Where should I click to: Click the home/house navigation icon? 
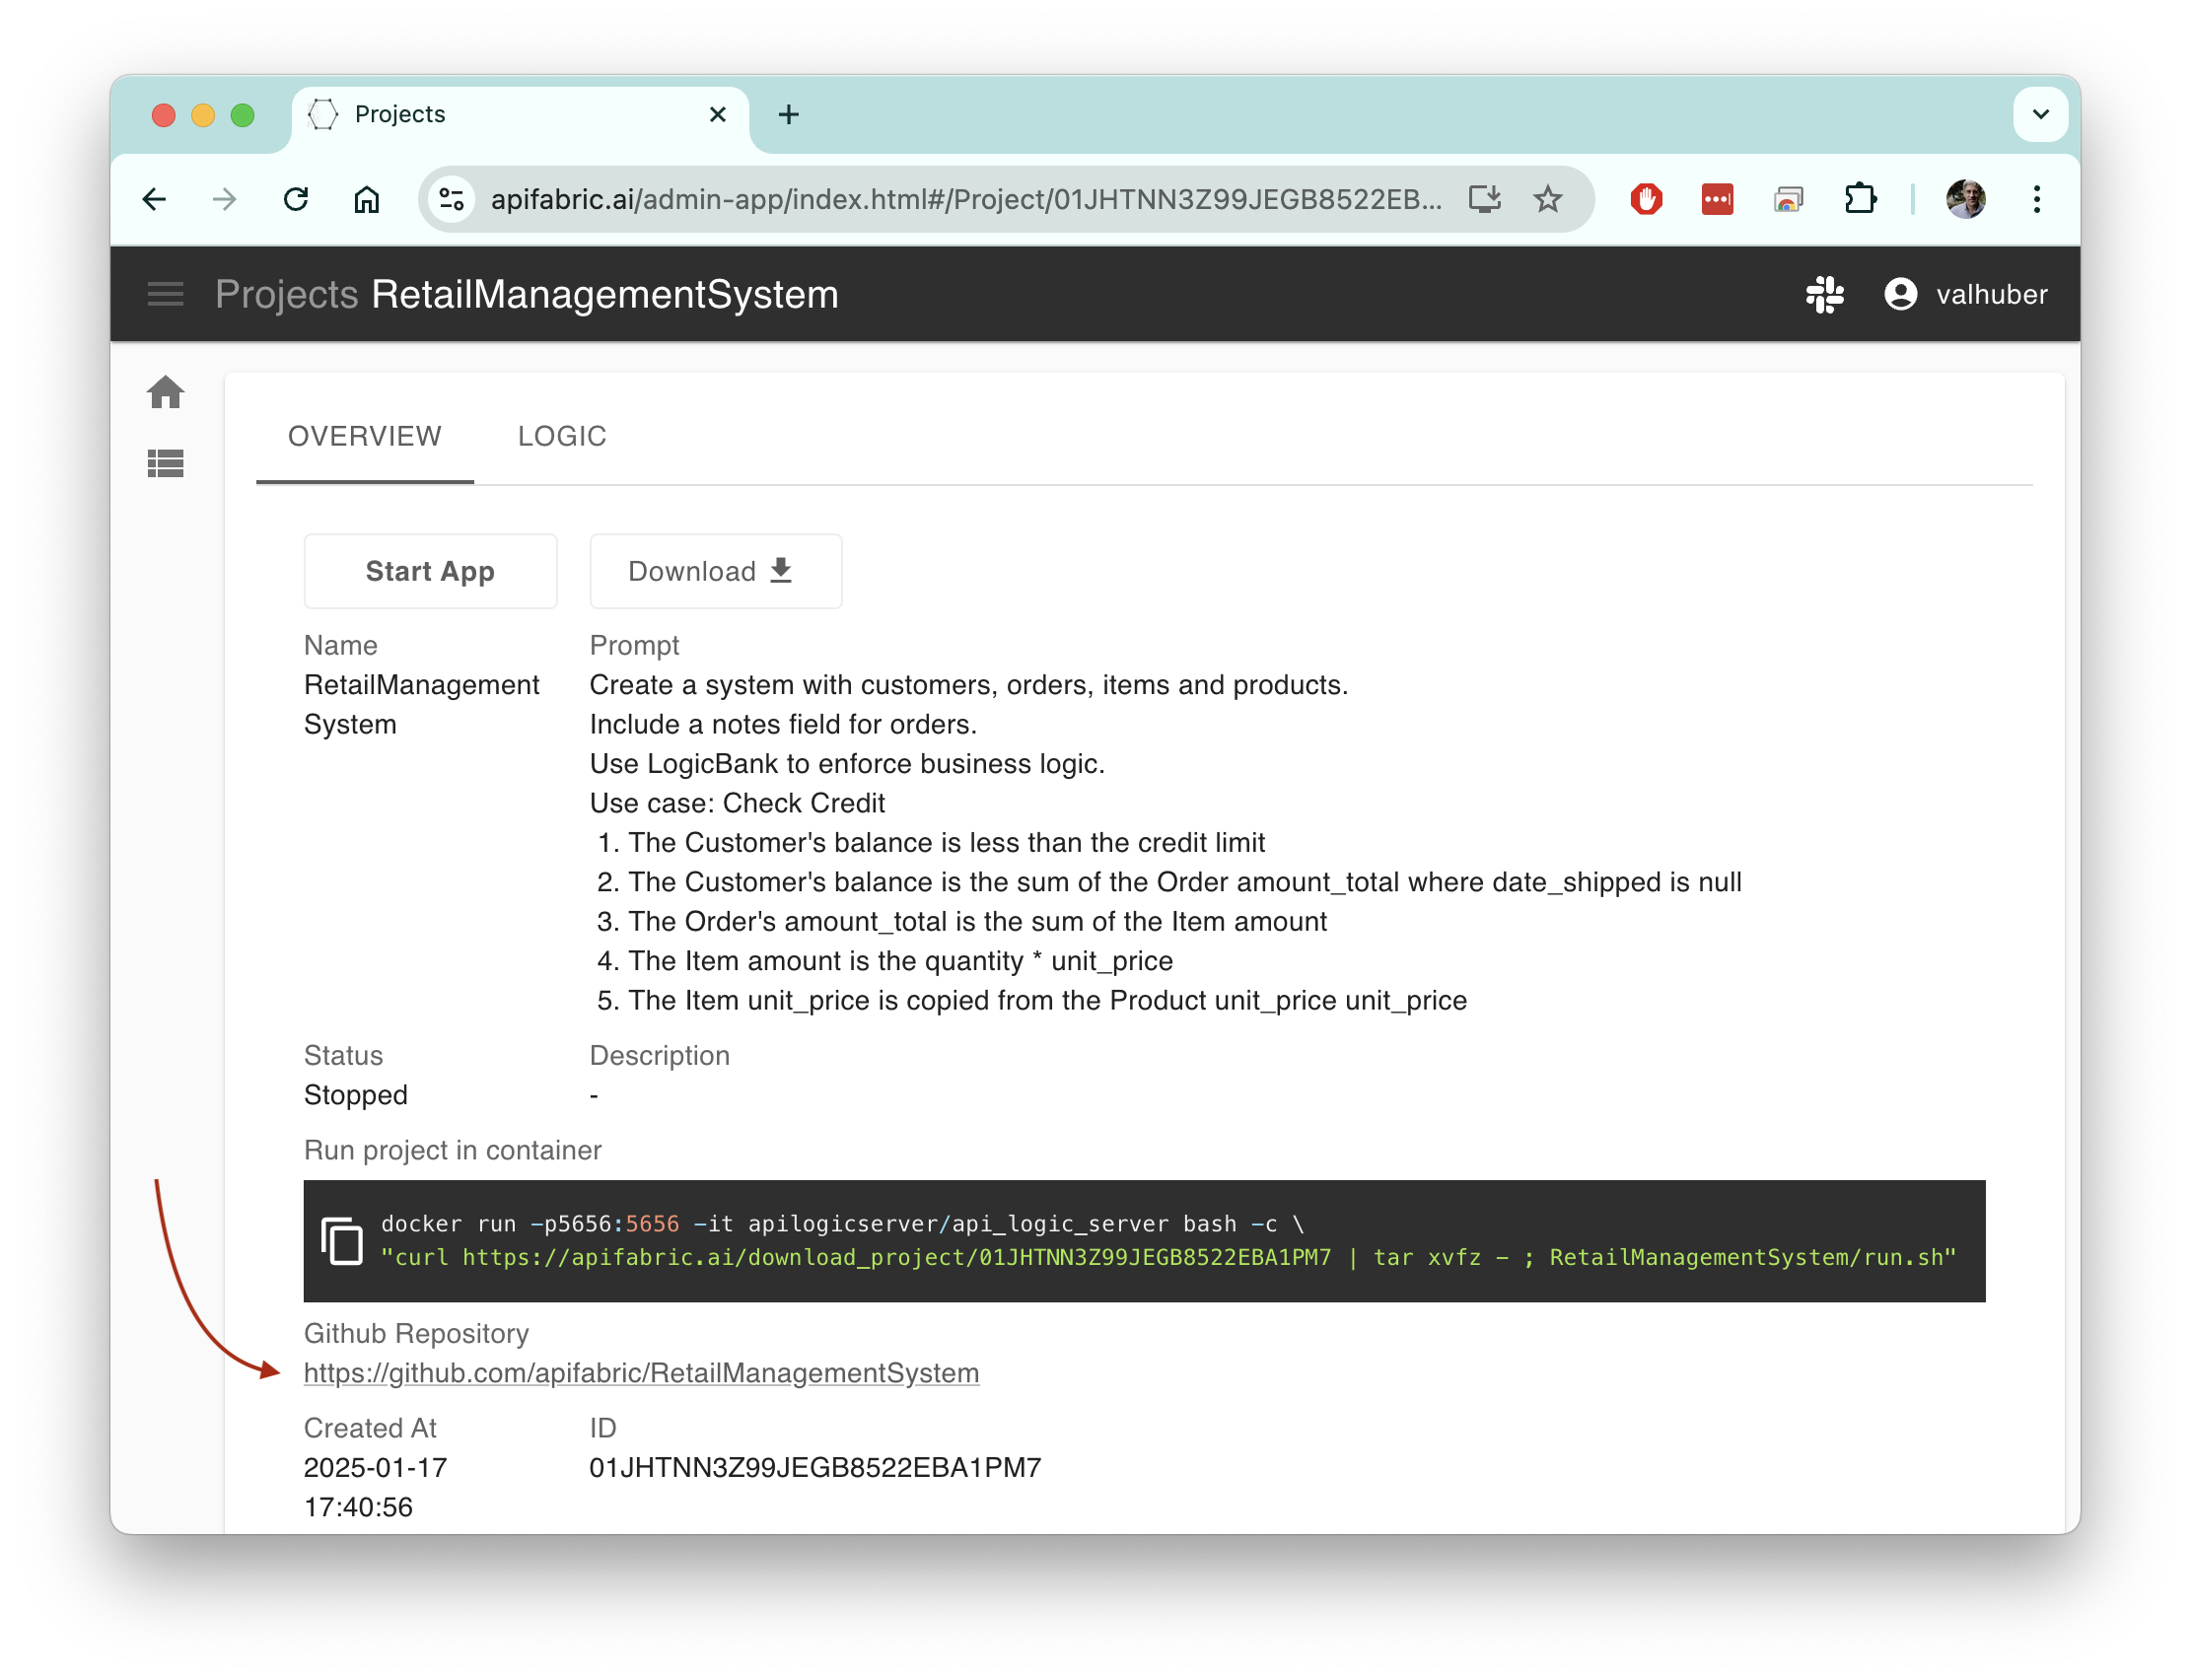click(x=166, y=391)
